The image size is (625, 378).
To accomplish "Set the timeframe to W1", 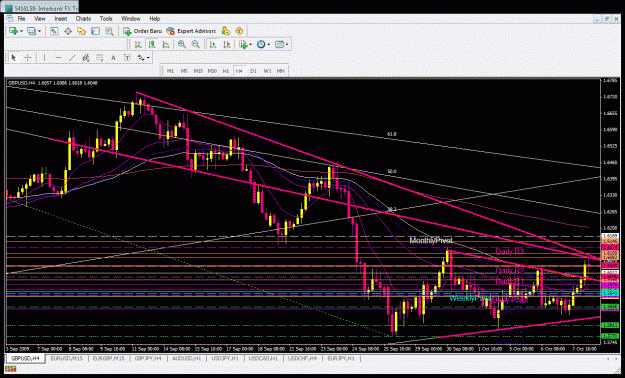I will [x=267, y=71].
